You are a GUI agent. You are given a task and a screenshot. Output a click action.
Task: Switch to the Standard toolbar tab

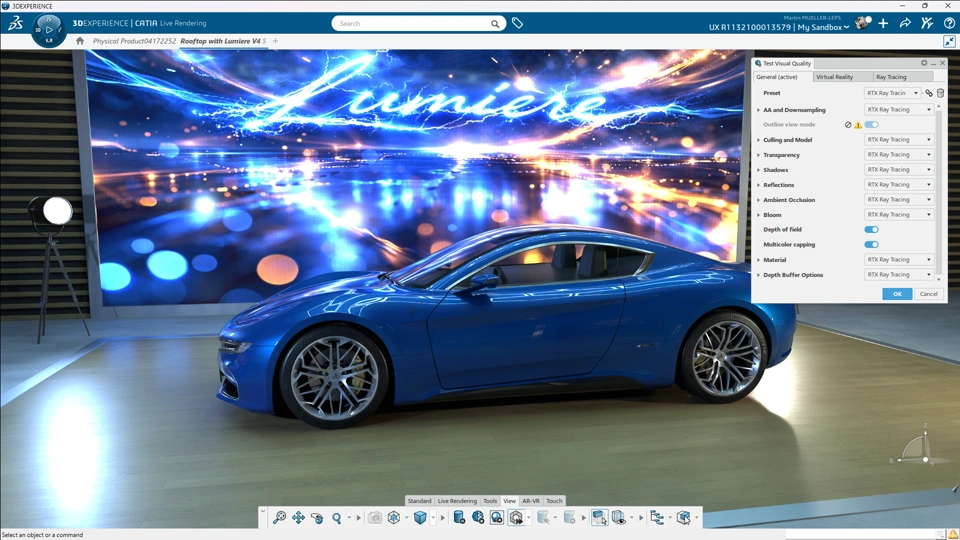419,501
